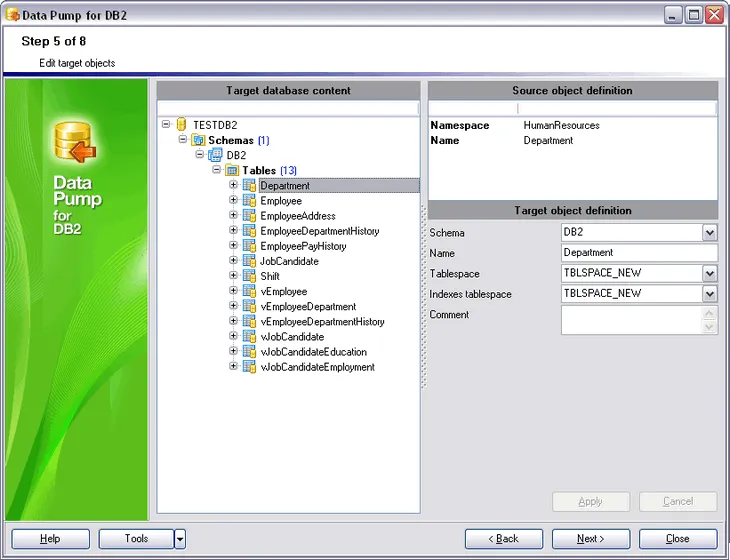
Task: Select the EmployeeAddress tree row
Action: (x=298, y=216)
